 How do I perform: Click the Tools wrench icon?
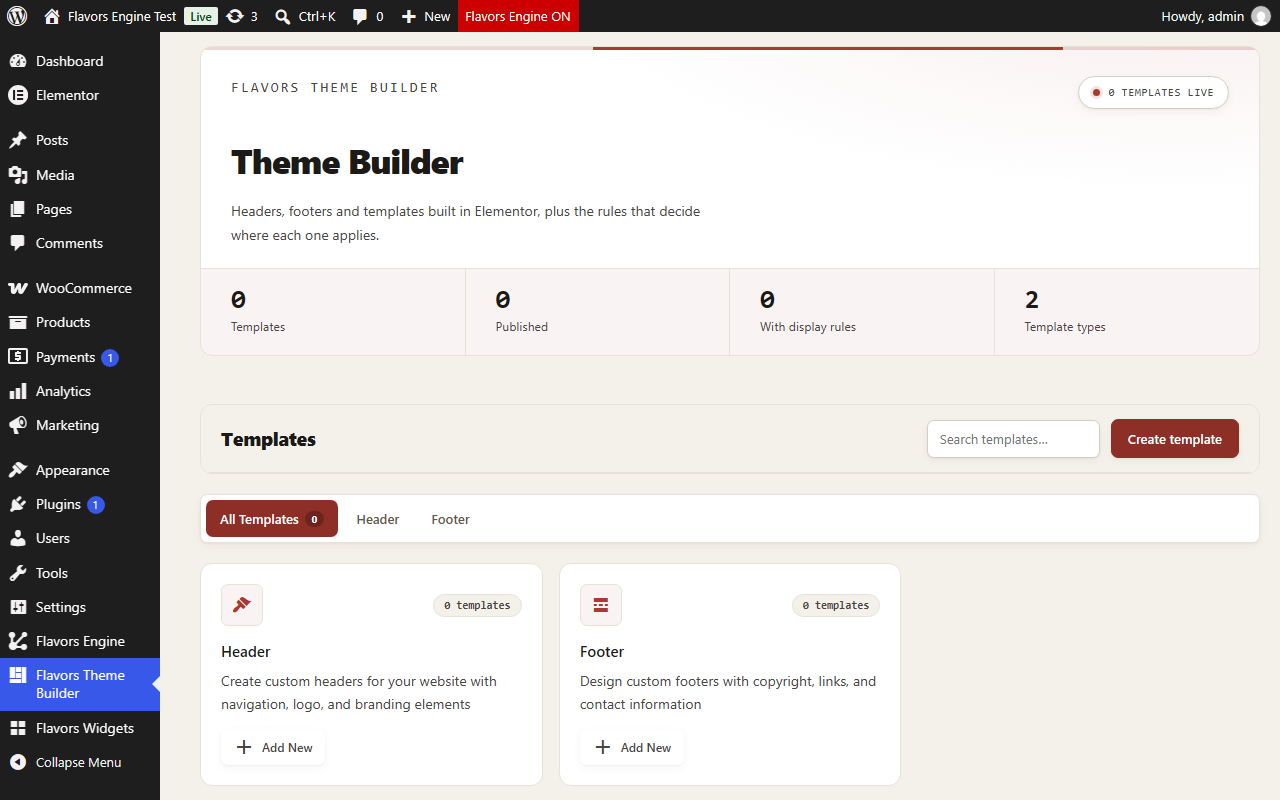(x=17, y=573)
